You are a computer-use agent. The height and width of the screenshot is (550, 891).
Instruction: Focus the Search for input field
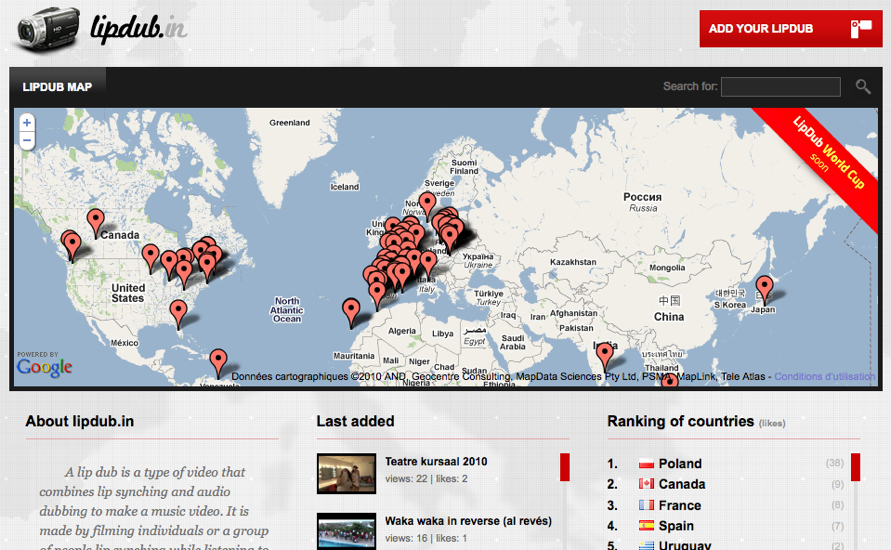780,87
